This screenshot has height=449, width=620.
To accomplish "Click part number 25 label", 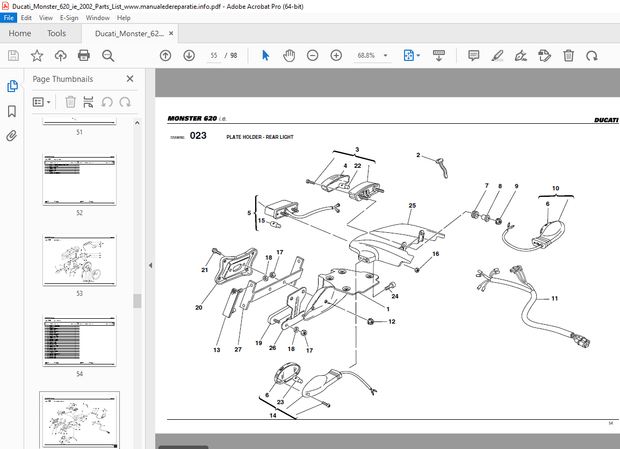I will pos(412,206).
